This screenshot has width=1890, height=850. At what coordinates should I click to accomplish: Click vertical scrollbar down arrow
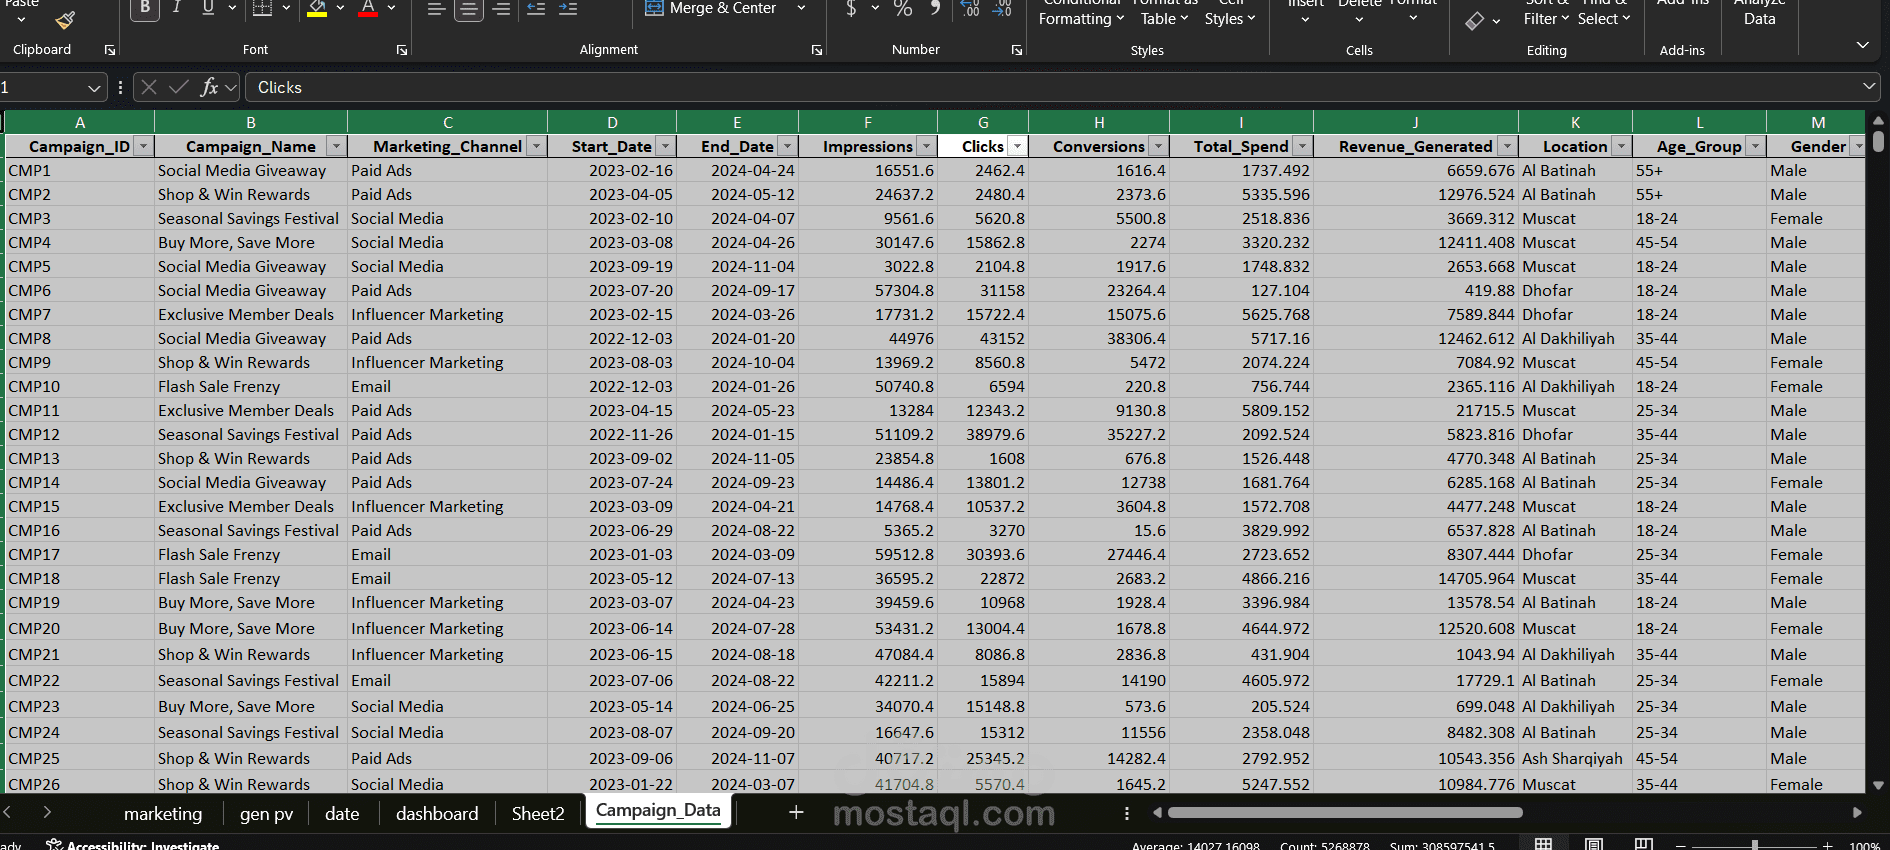[1878, 786]
